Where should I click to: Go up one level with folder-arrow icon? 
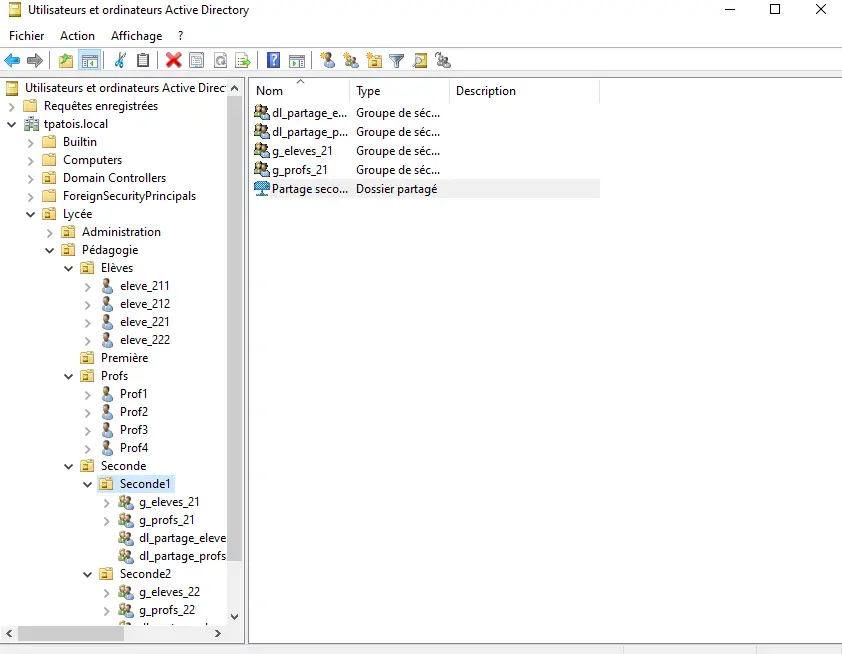point(66,61)
